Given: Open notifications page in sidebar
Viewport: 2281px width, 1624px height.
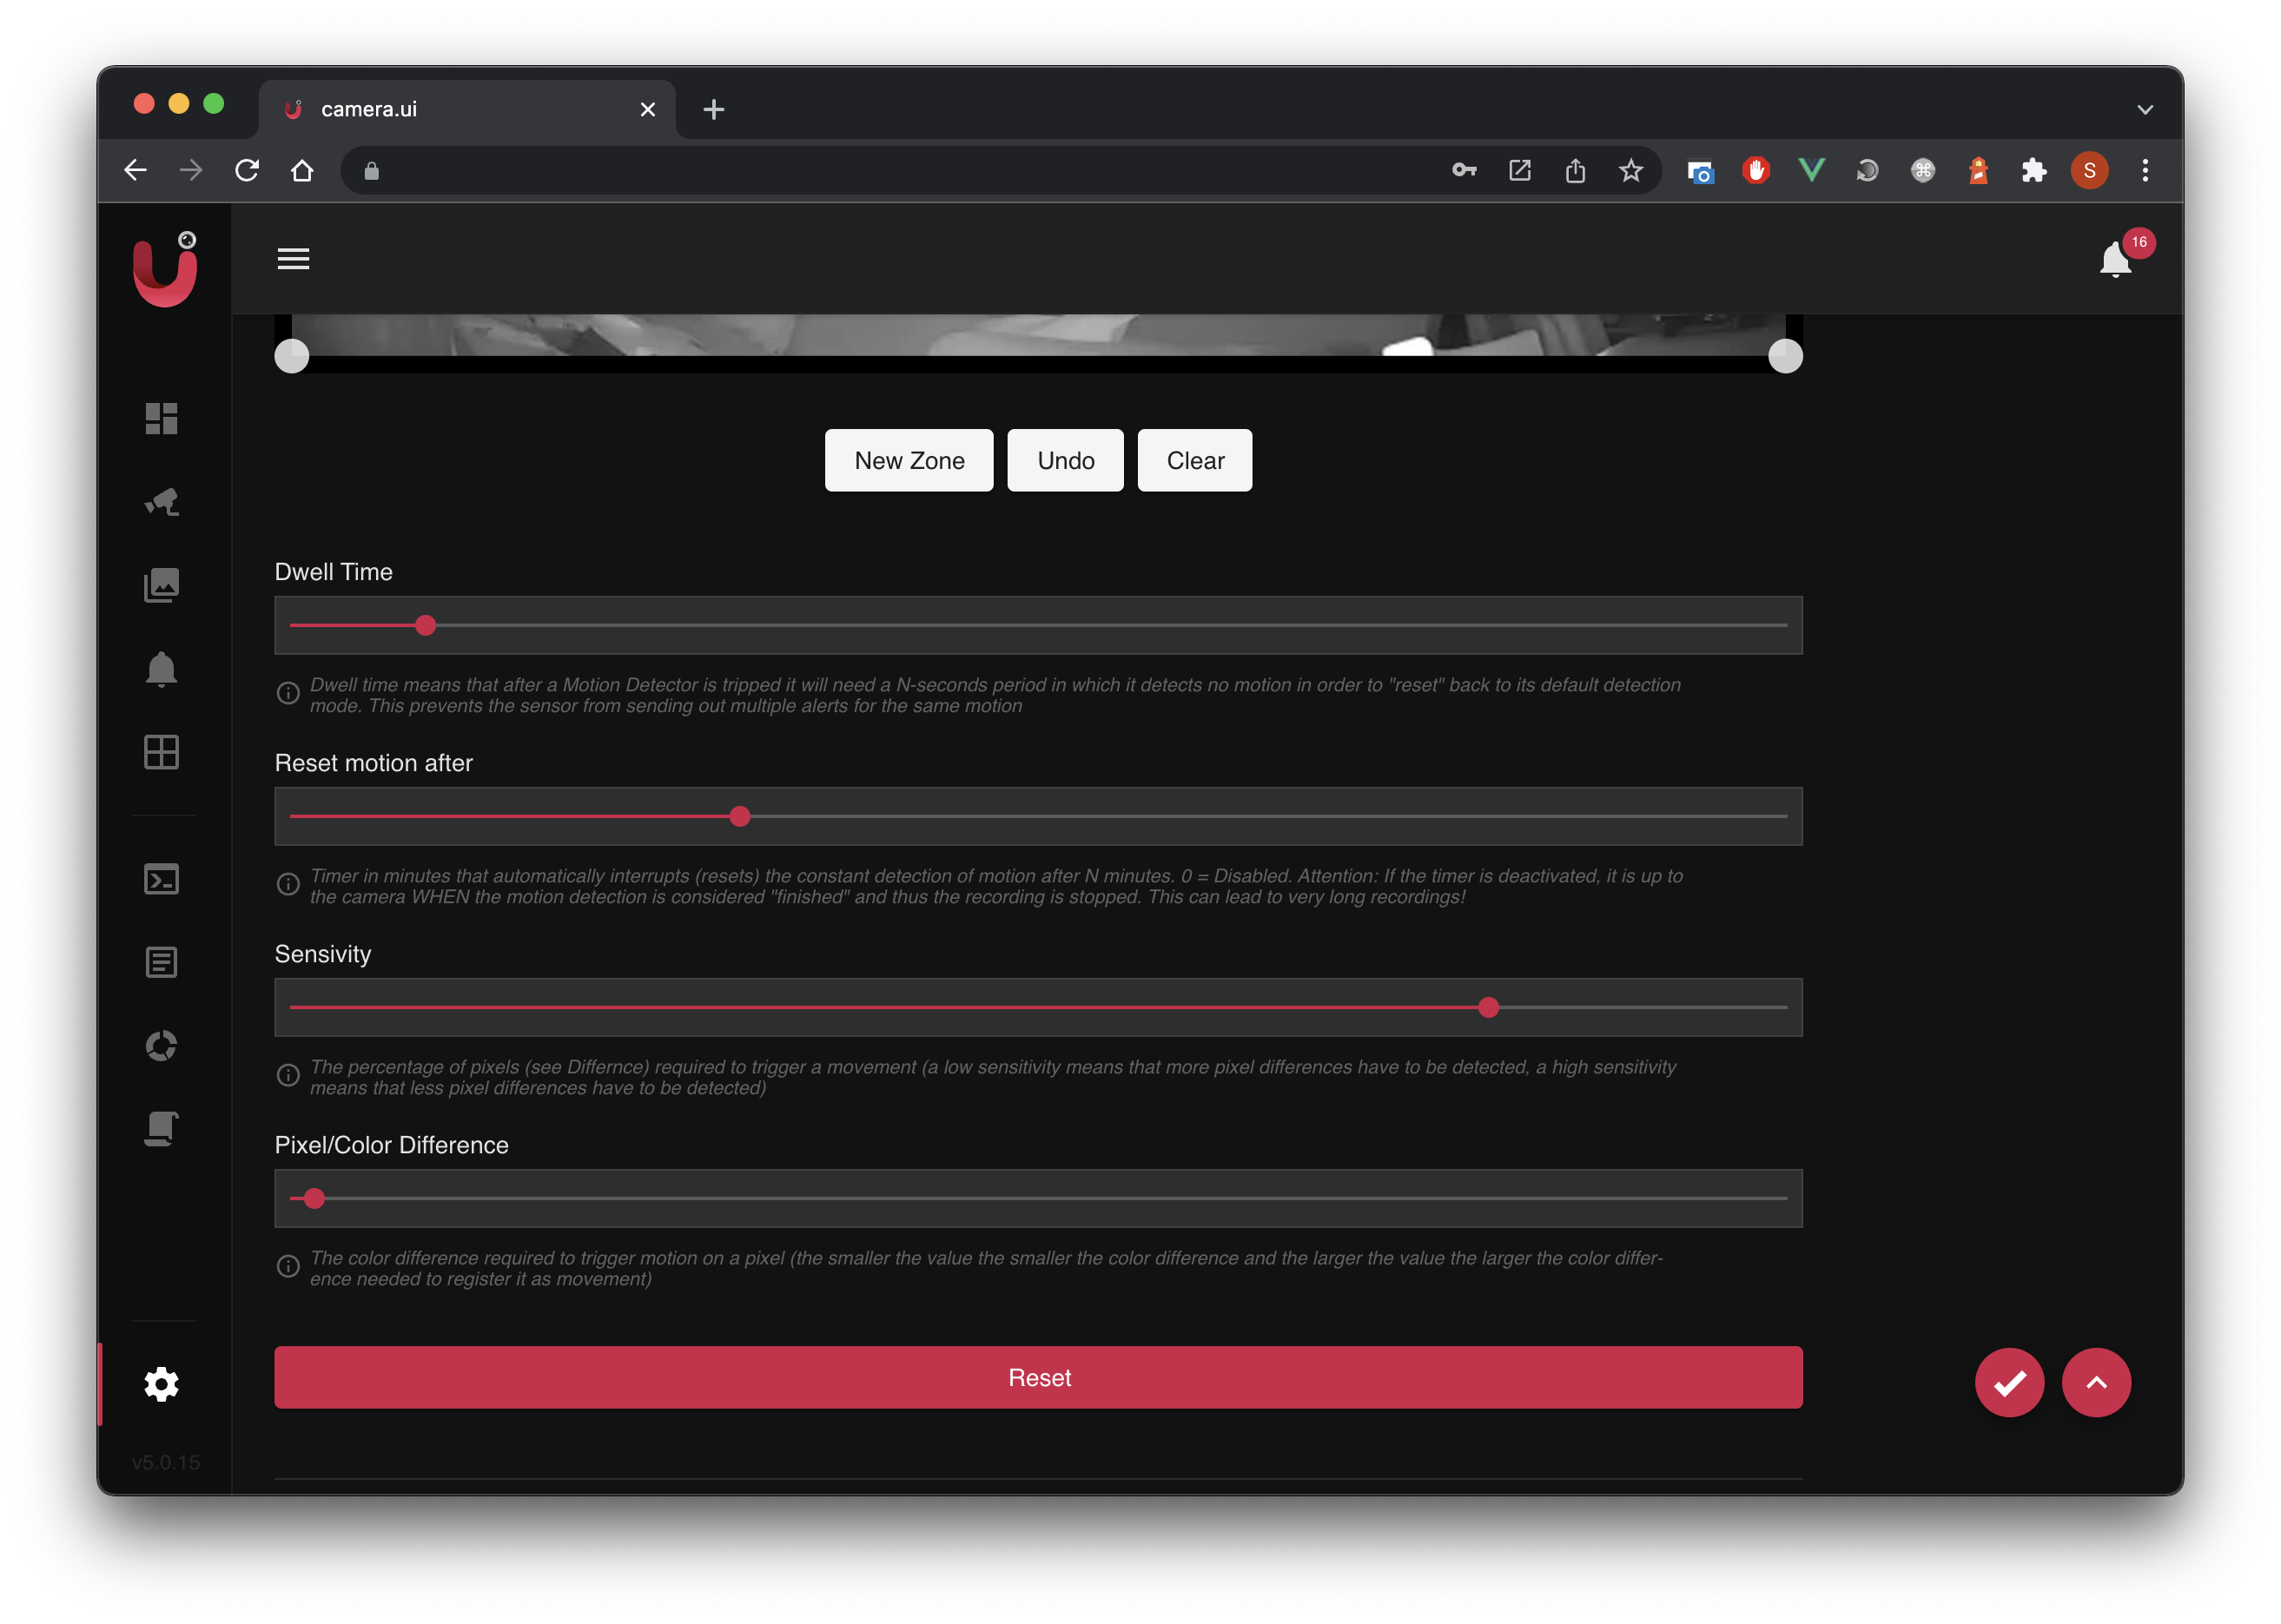Looking at the screenshot, I should 161,668.
